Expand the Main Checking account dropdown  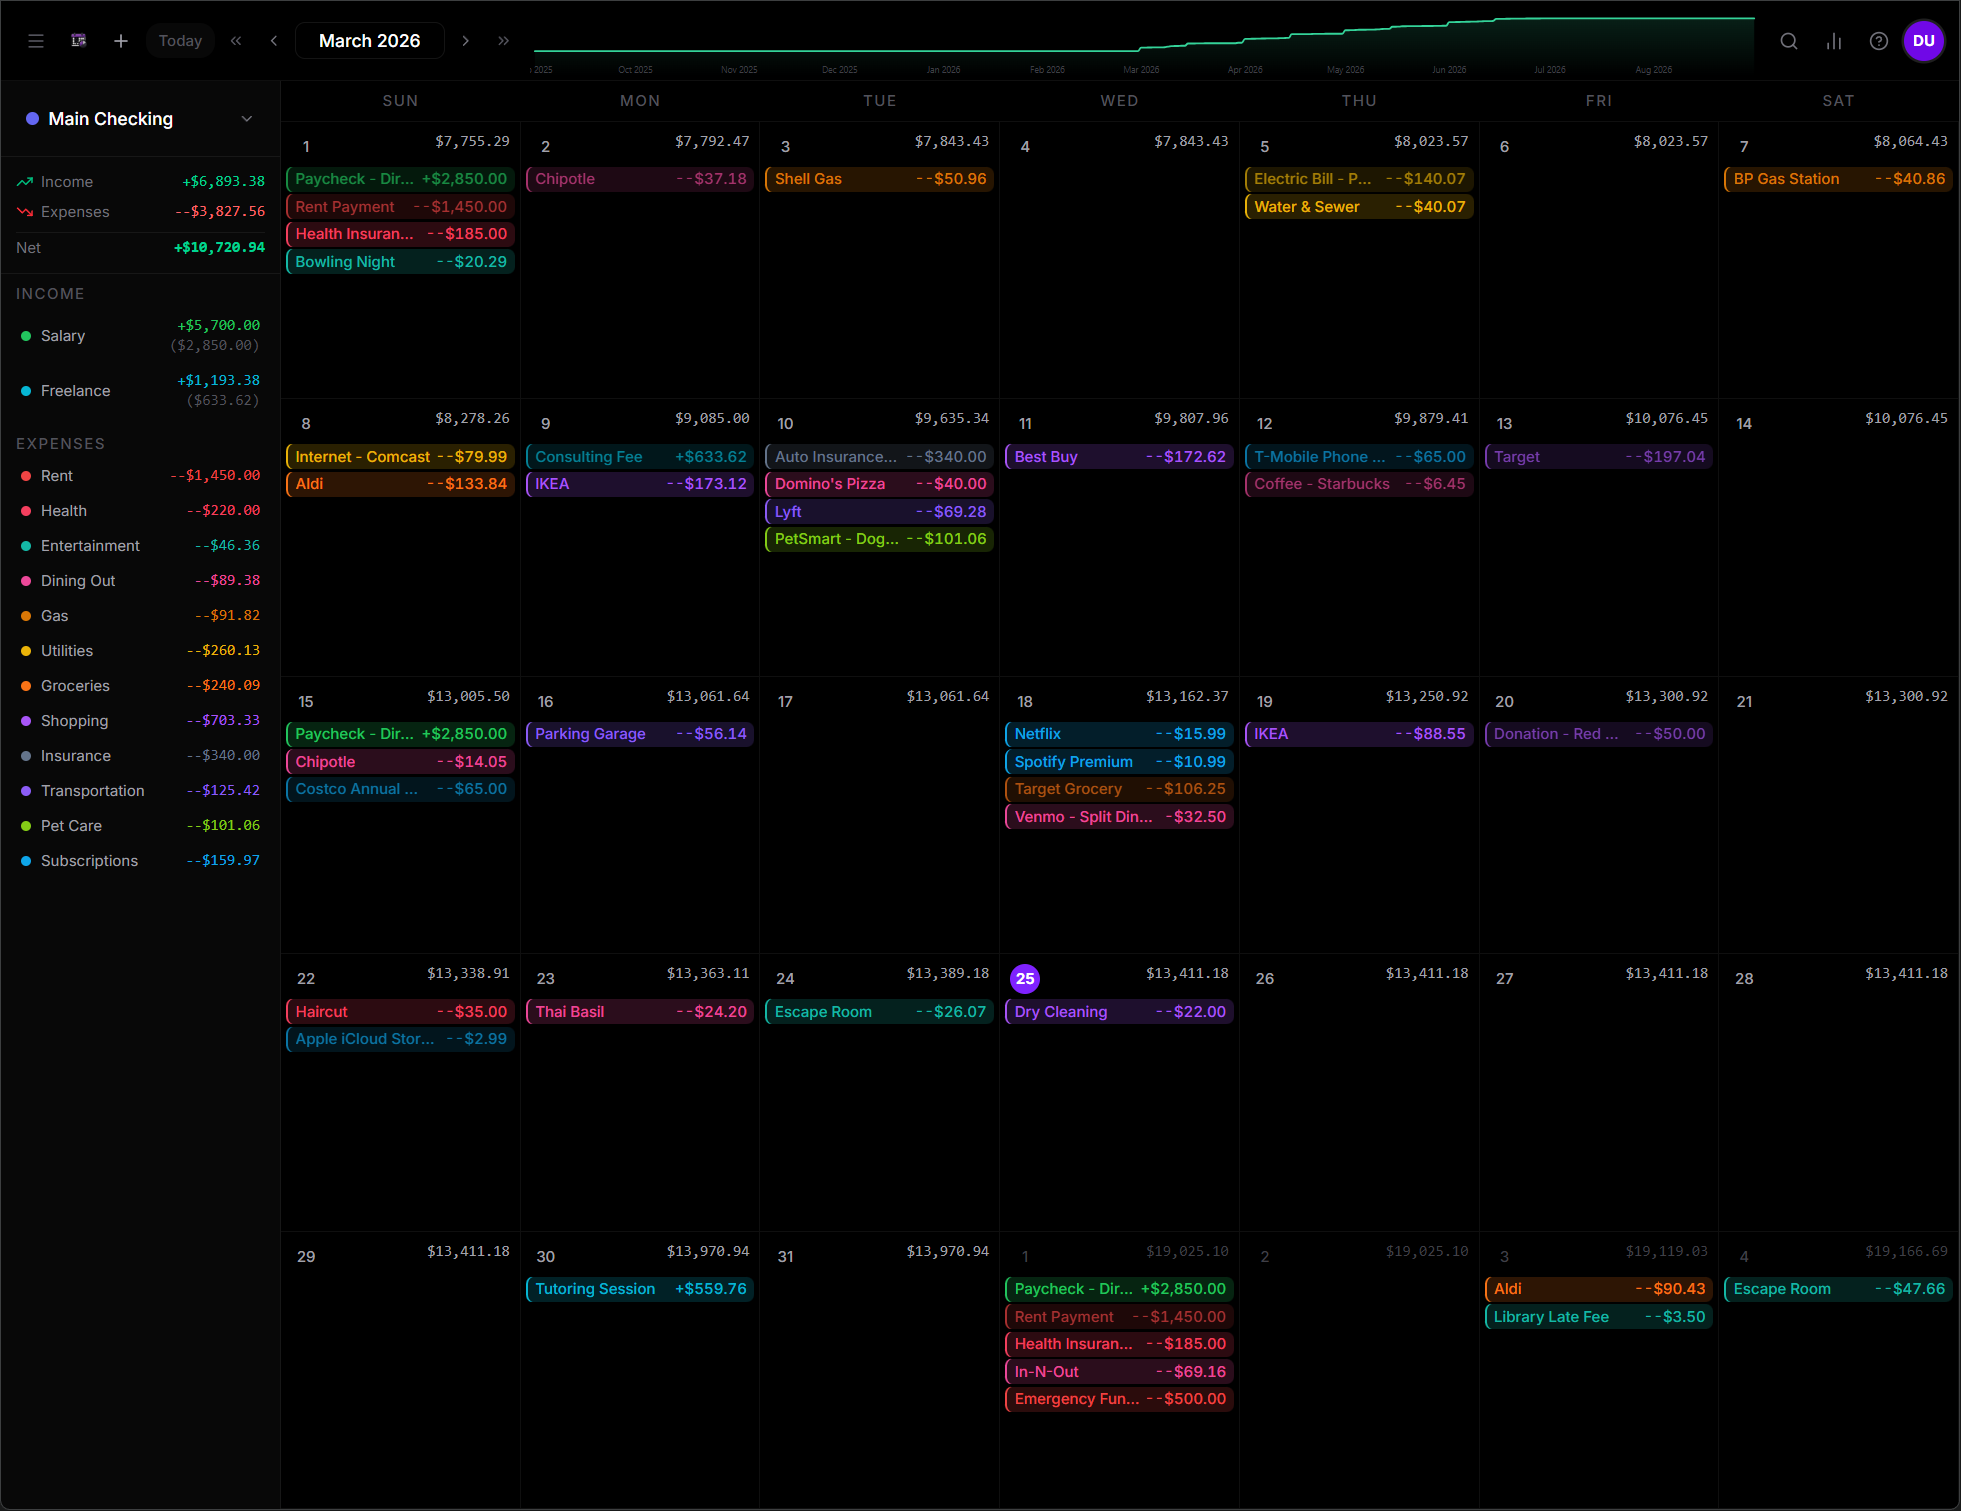pyautogui.click(x=247, y=119)
